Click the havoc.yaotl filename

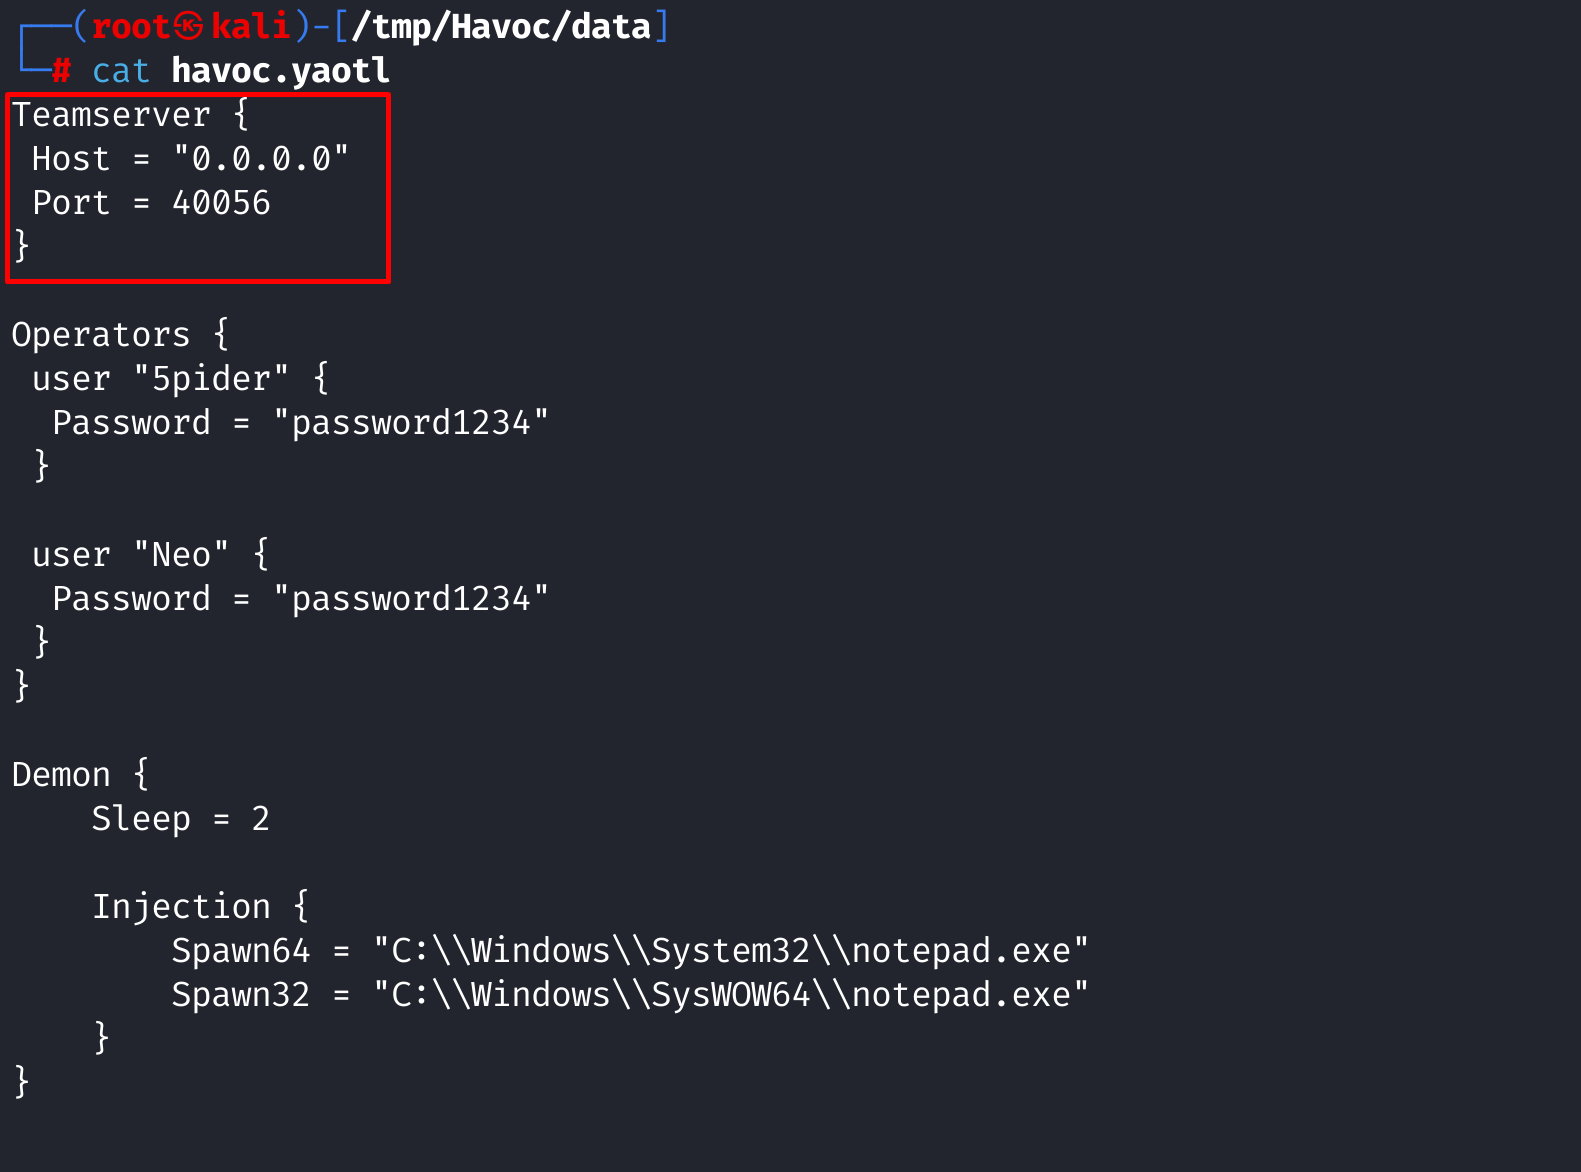[x=280, y=71]
